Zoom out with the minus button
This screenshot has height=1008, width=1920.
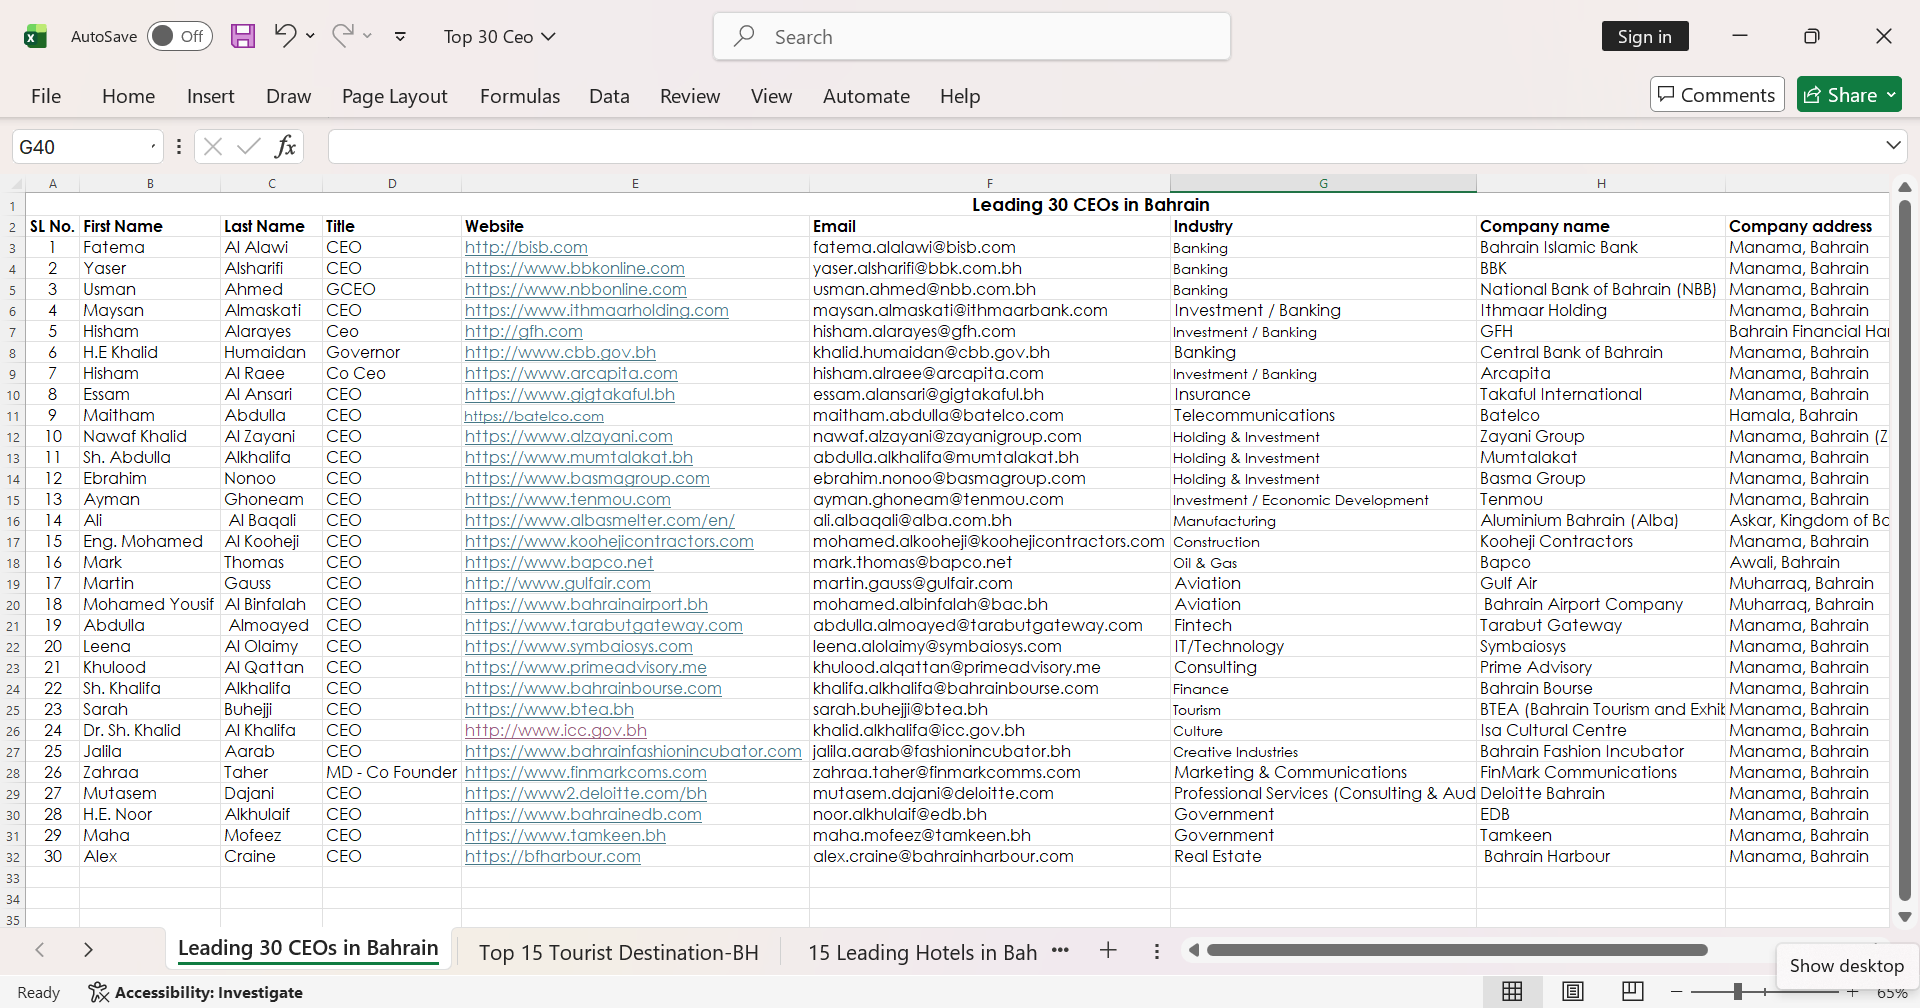point(1677,991)
